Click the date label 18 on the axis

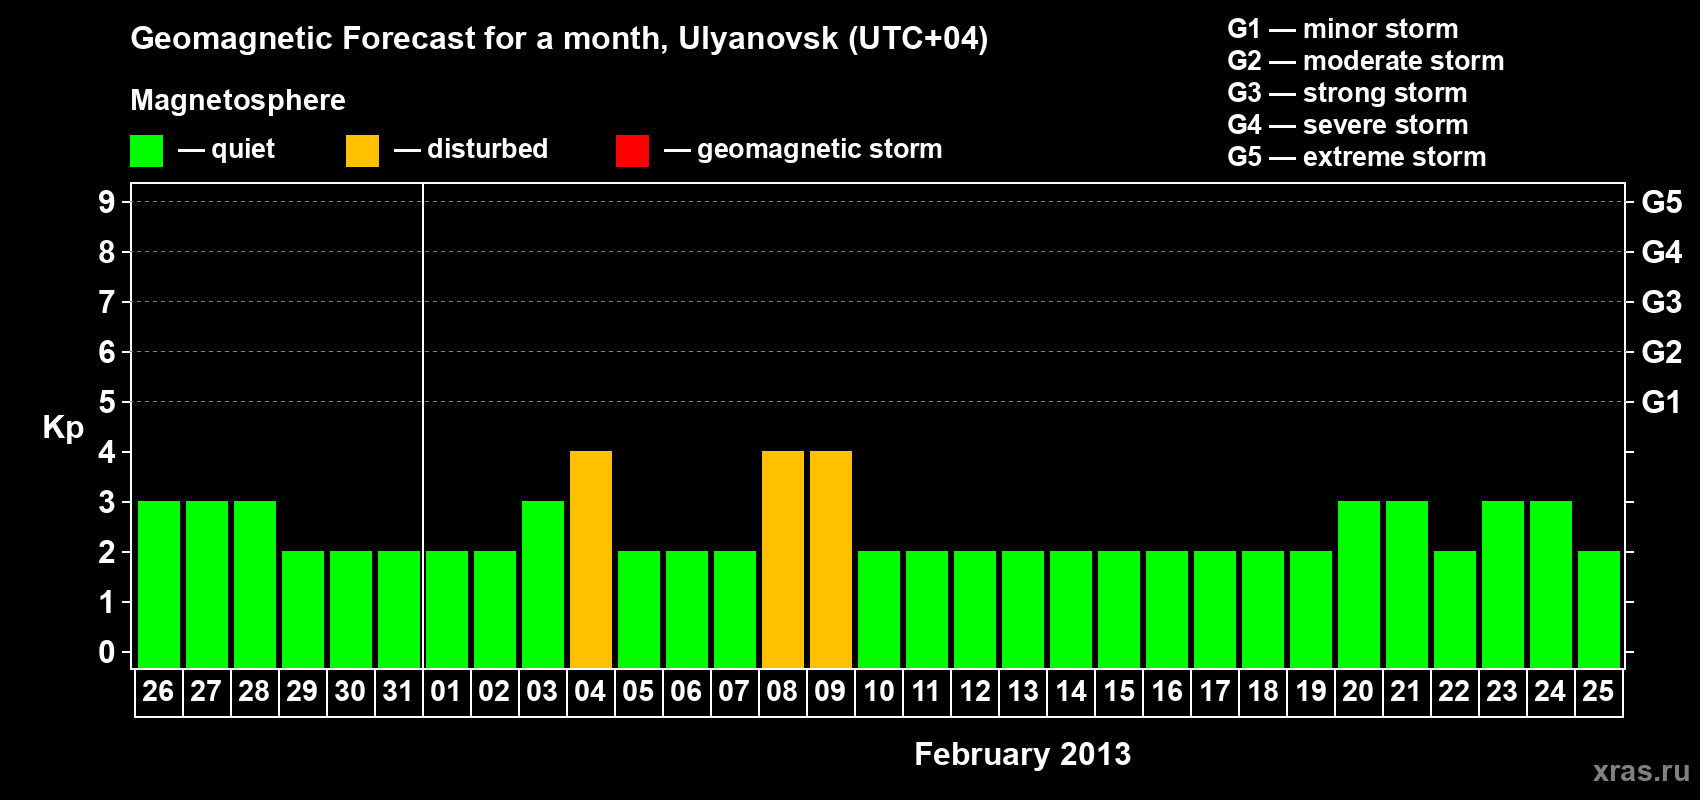click(x=1263, y=692)
